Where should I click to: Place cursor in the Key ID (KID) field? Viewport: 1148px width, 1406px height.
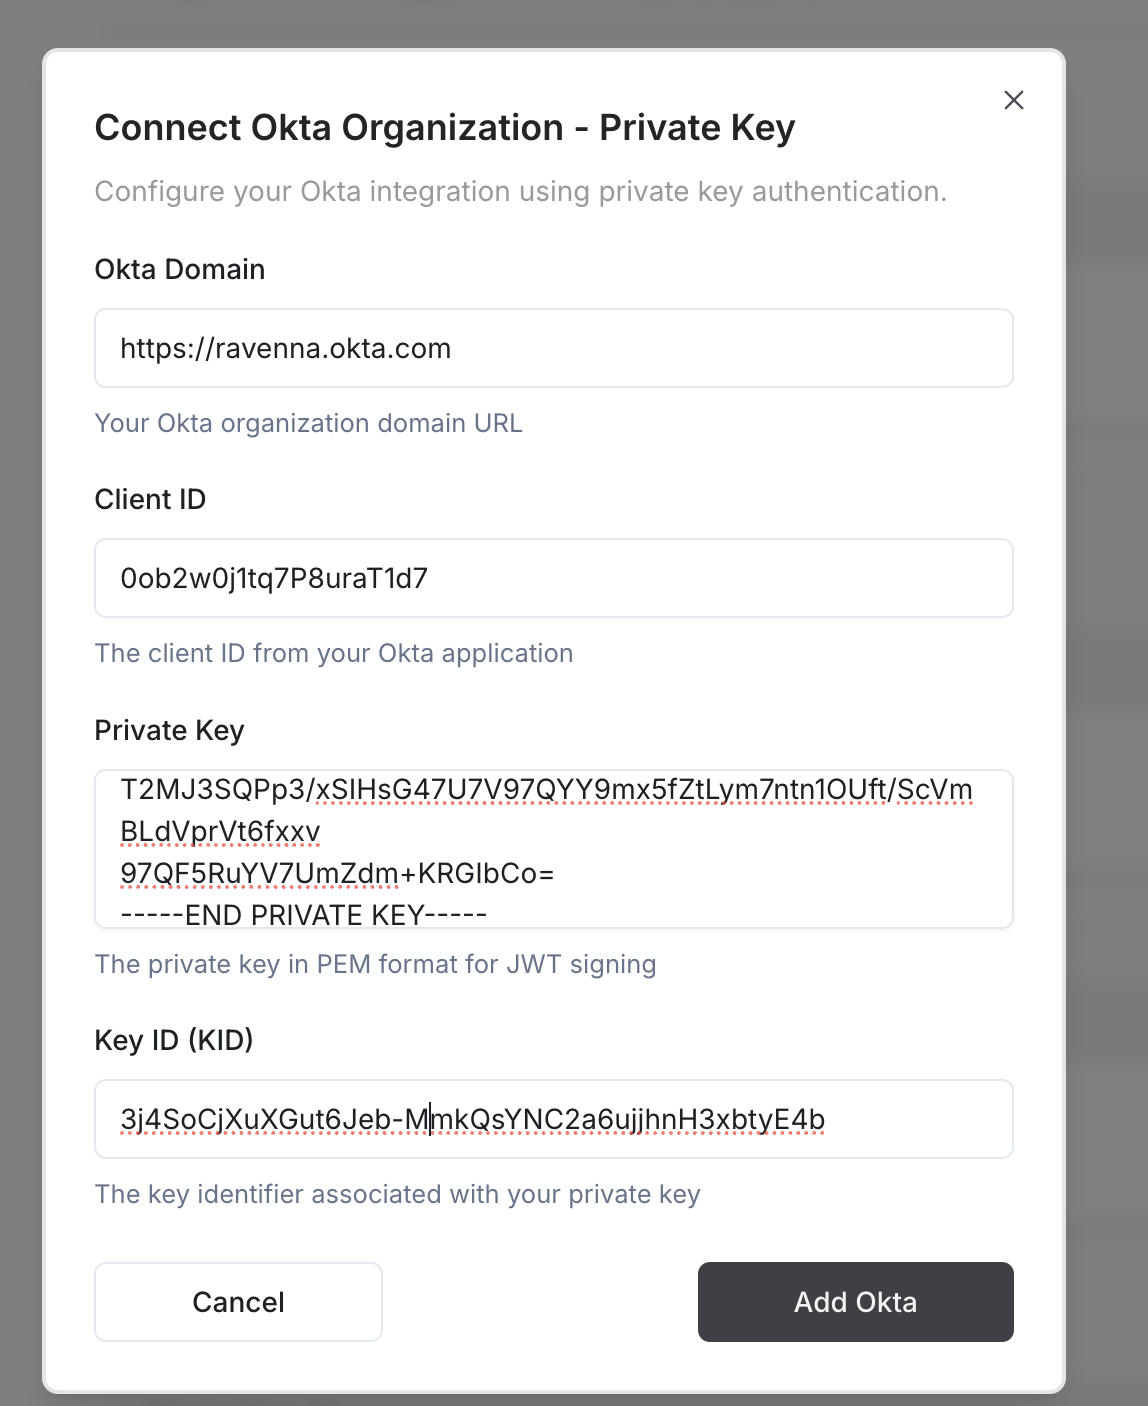554,1119
